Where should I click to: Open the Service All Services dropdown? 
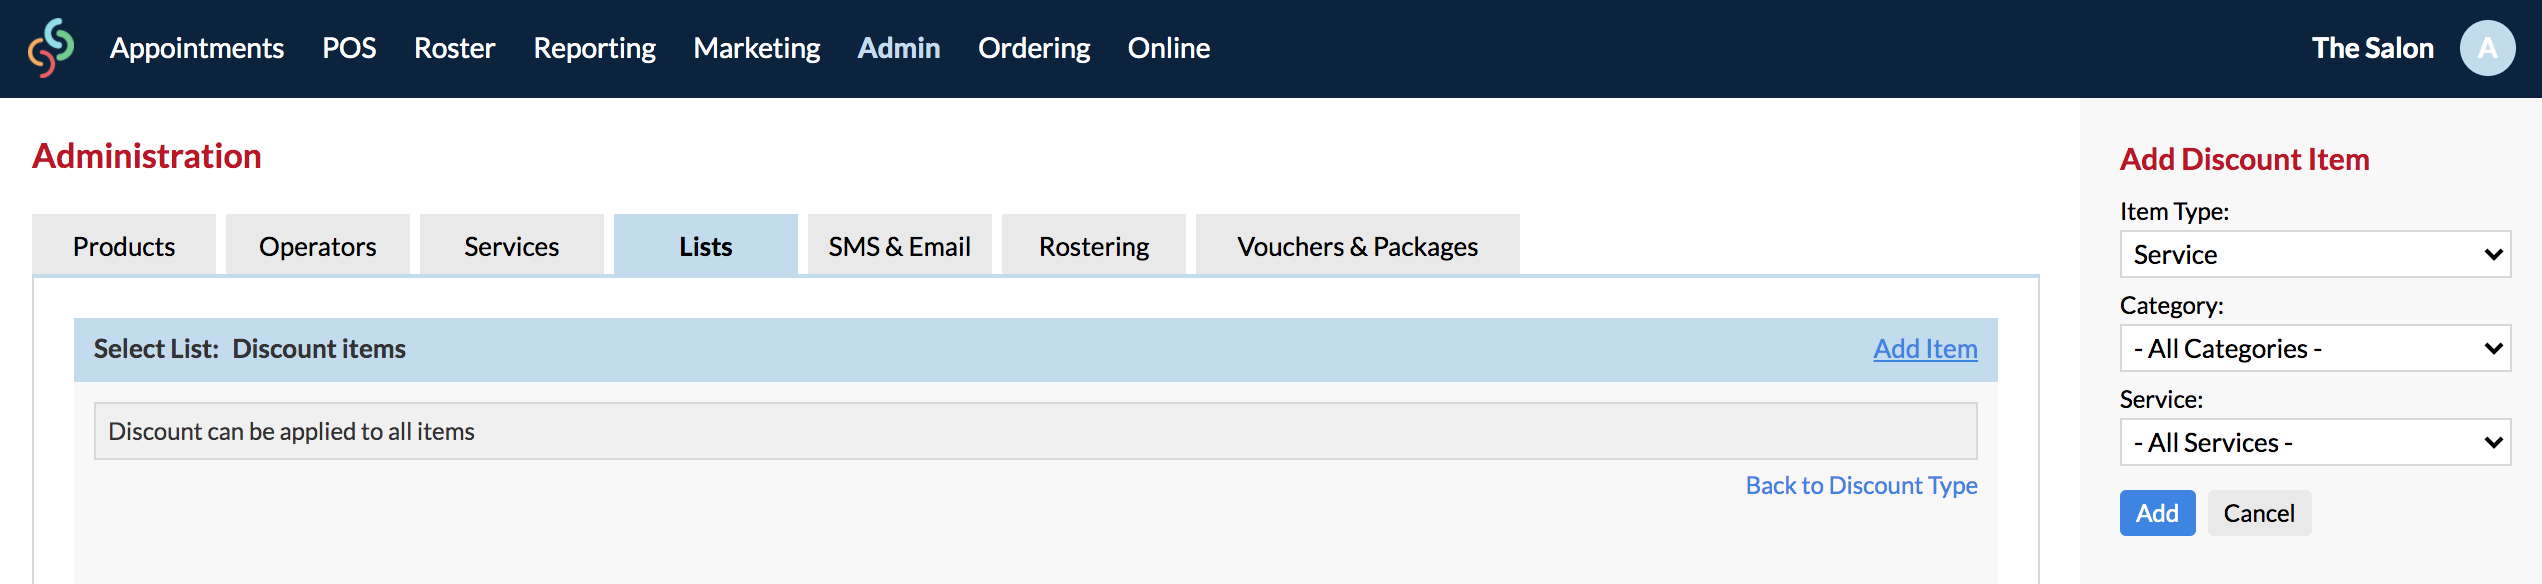2315,442
